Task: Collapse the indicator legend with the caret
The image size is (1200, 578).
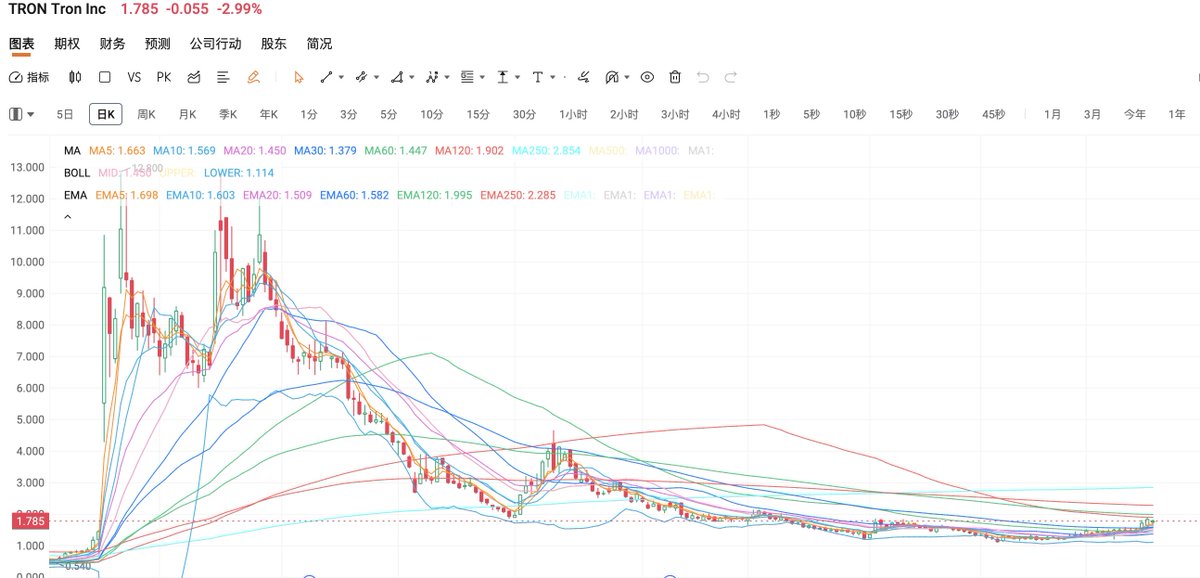Action: click(x=68, y=216)
